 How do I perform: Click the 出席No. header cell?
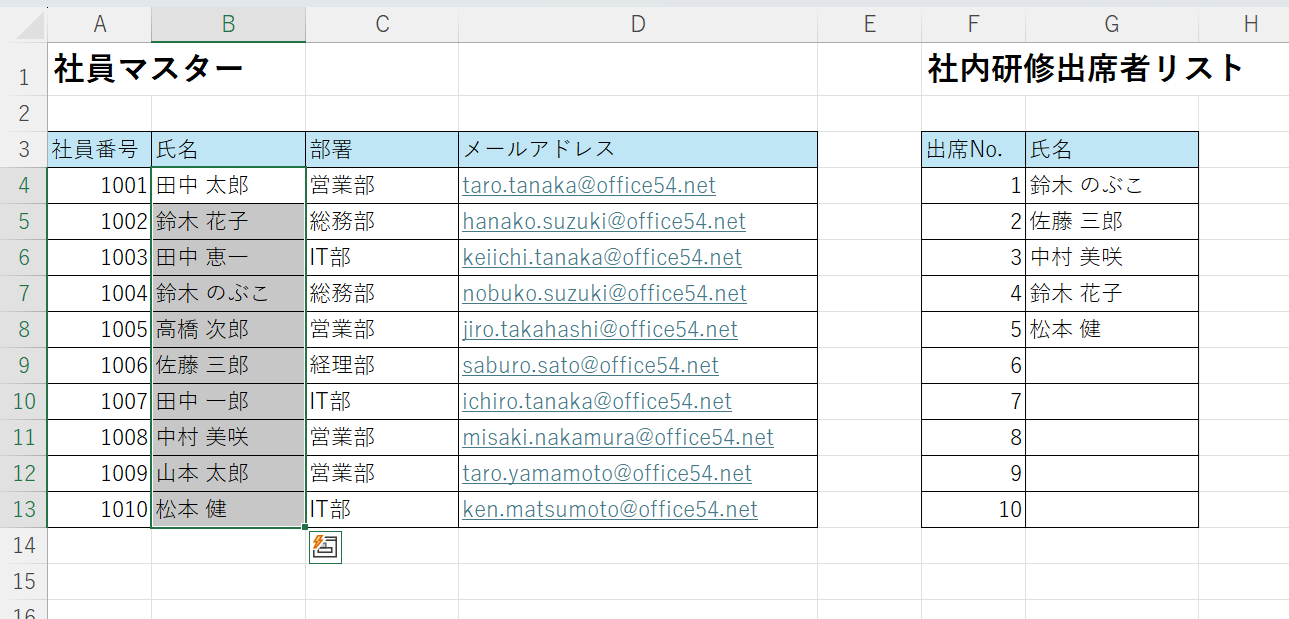click(973, 150)
